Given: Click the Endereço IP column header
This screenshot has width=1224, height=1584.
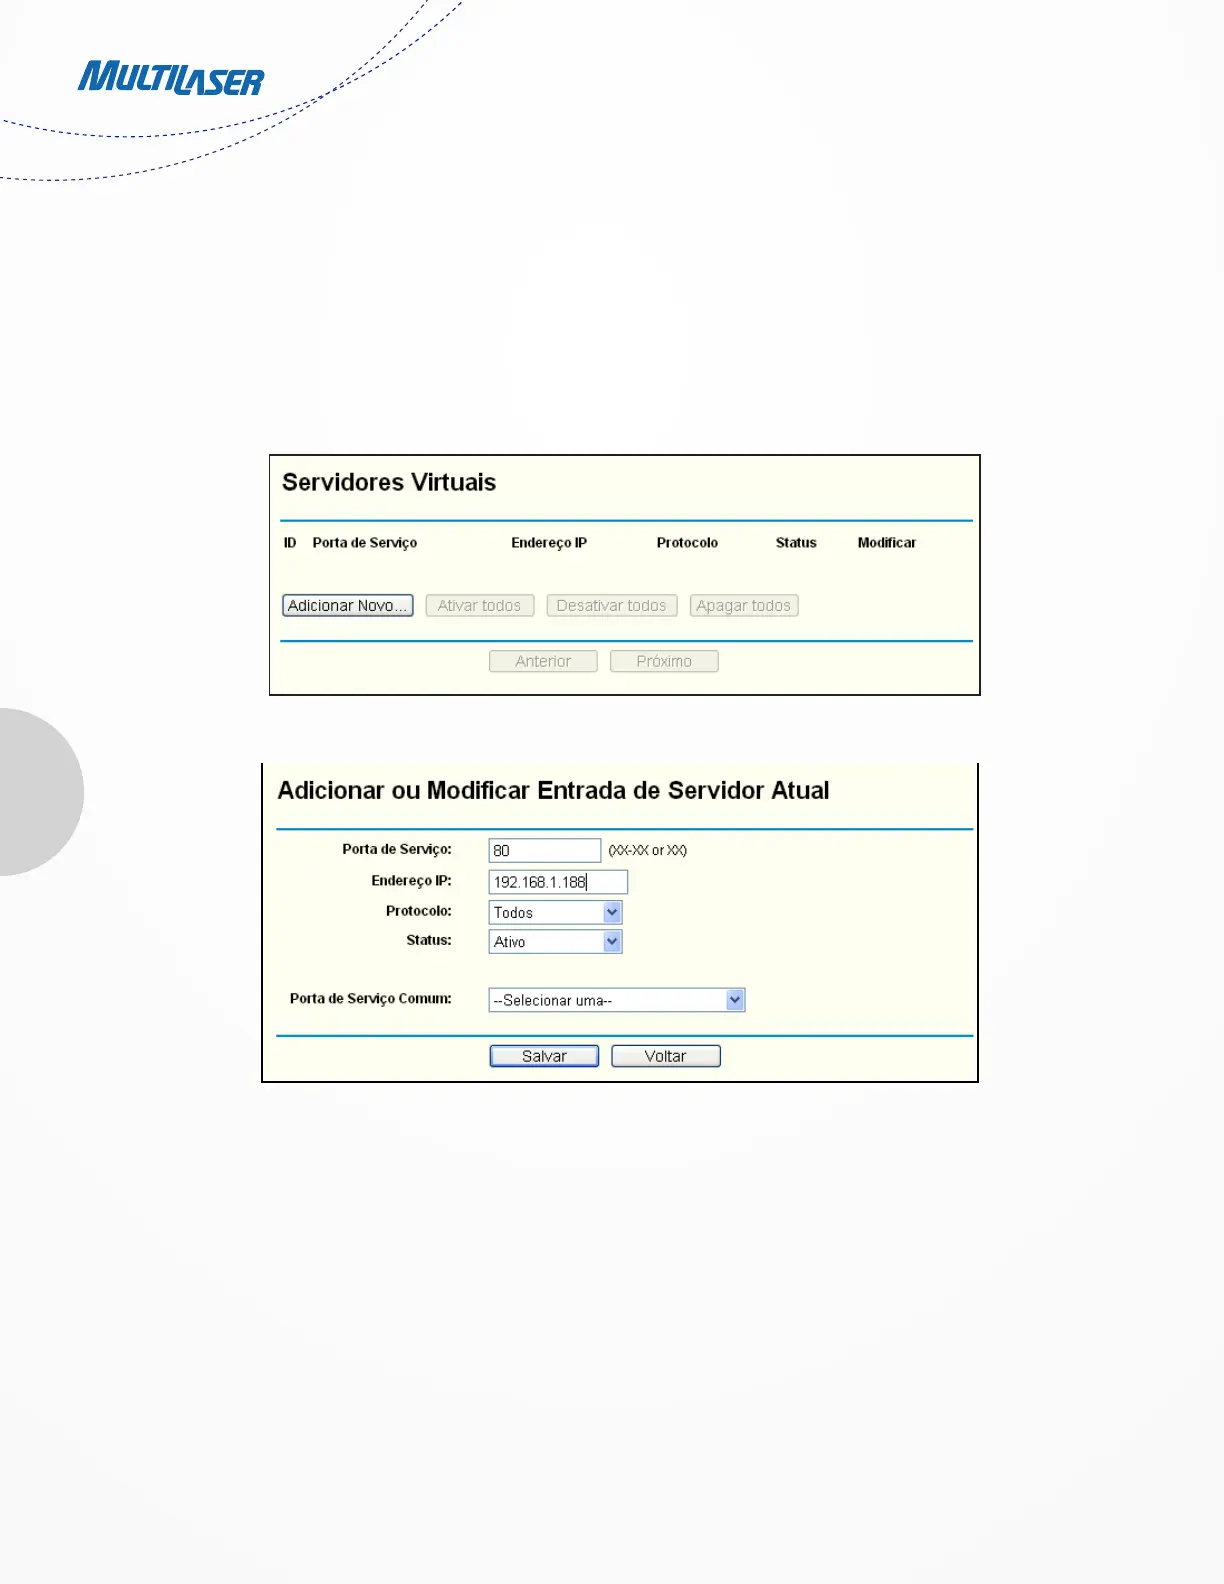Looking at the screenshot, I should 549,543.
